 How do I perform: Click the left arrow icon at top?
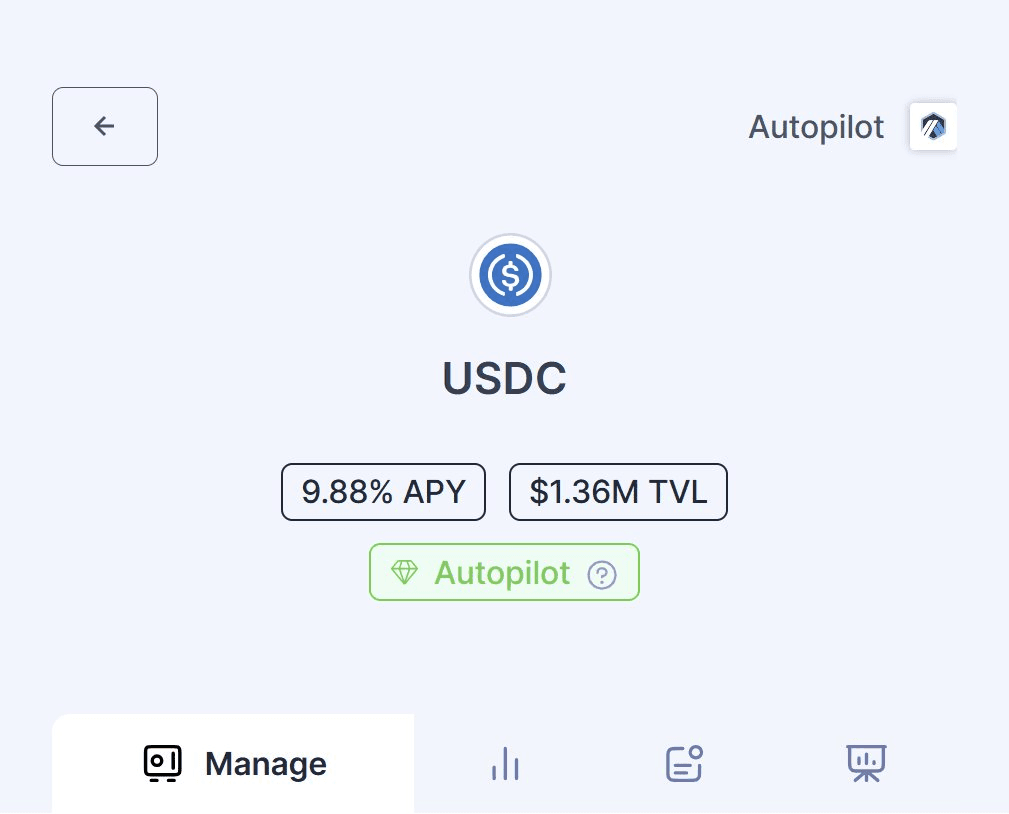tap(104, 126)
